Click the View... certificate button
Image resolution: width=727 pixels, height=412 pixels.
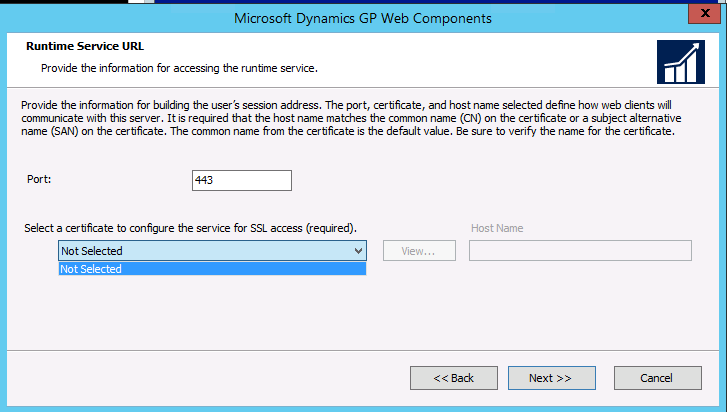[x=417, y=251]
